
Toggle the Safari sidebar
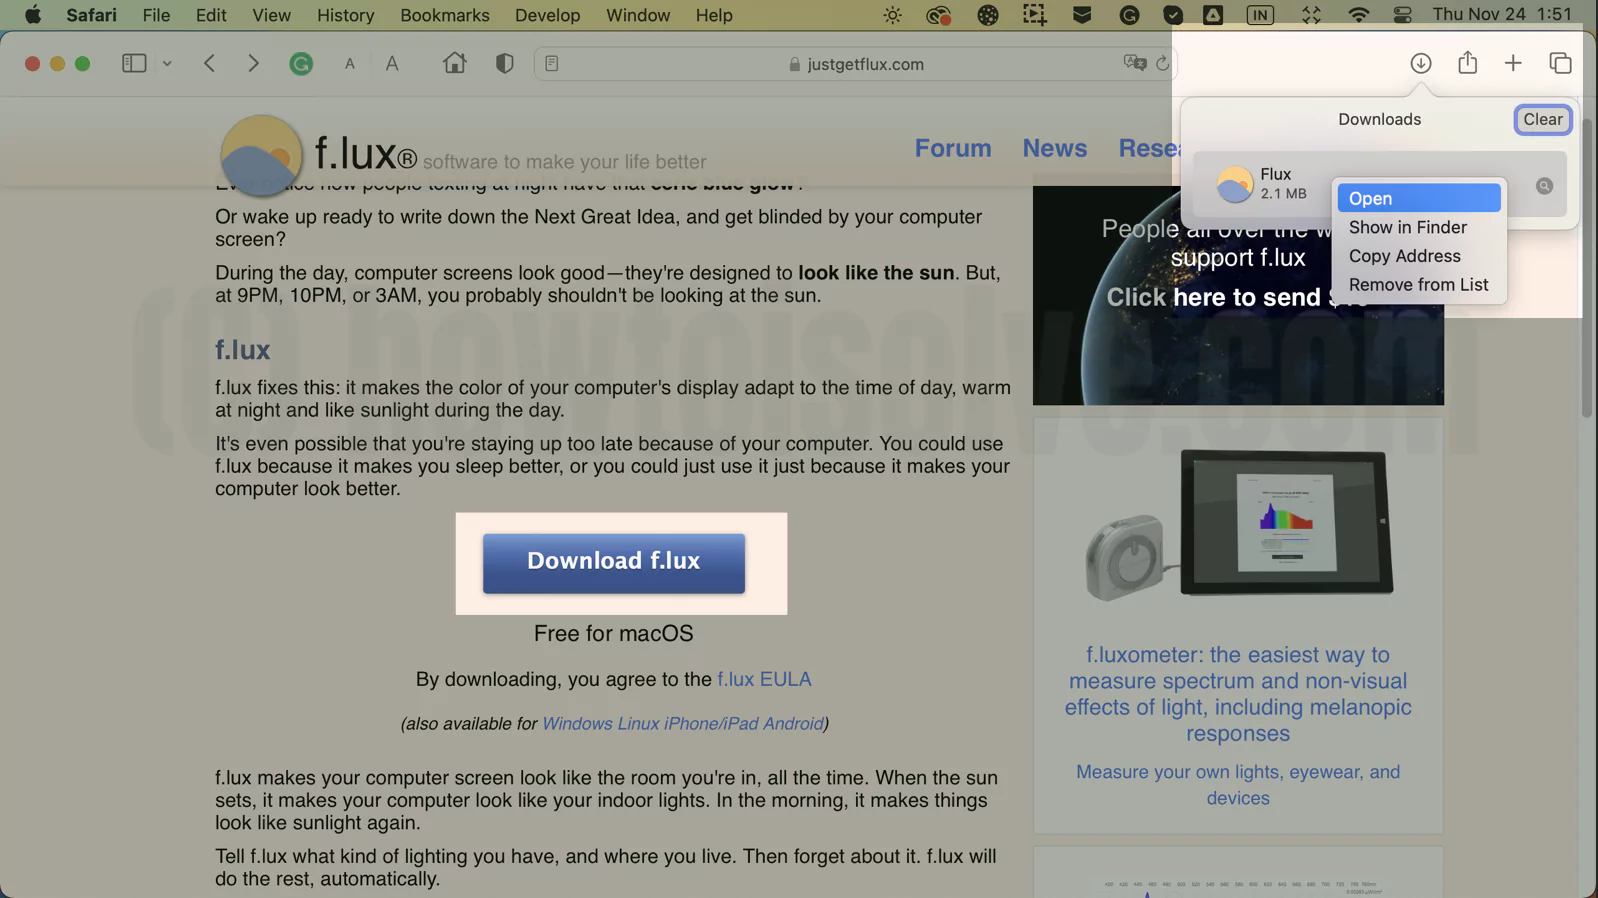point(134,63)
